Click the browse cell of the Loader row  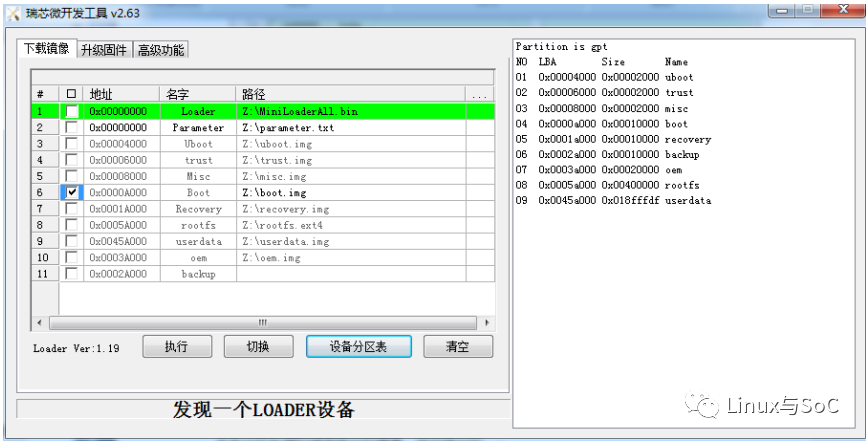[x=480, y=112]
